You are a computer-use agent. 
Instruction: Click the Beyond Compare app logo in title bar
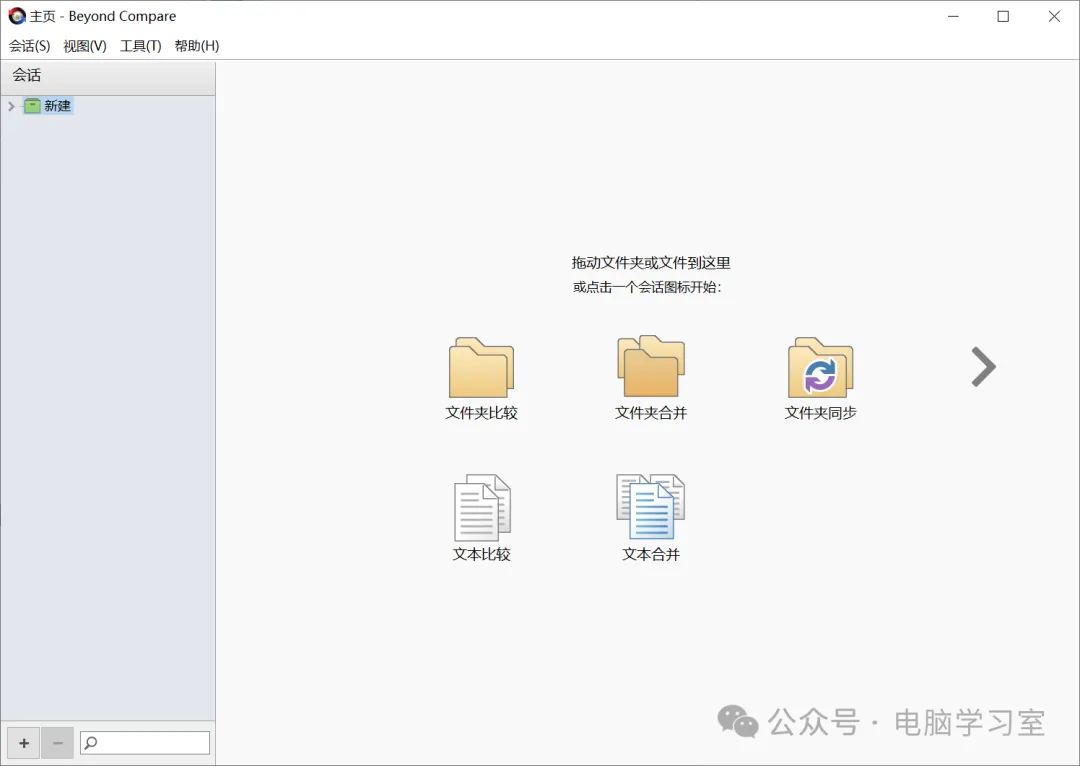(x=17, y=16)
